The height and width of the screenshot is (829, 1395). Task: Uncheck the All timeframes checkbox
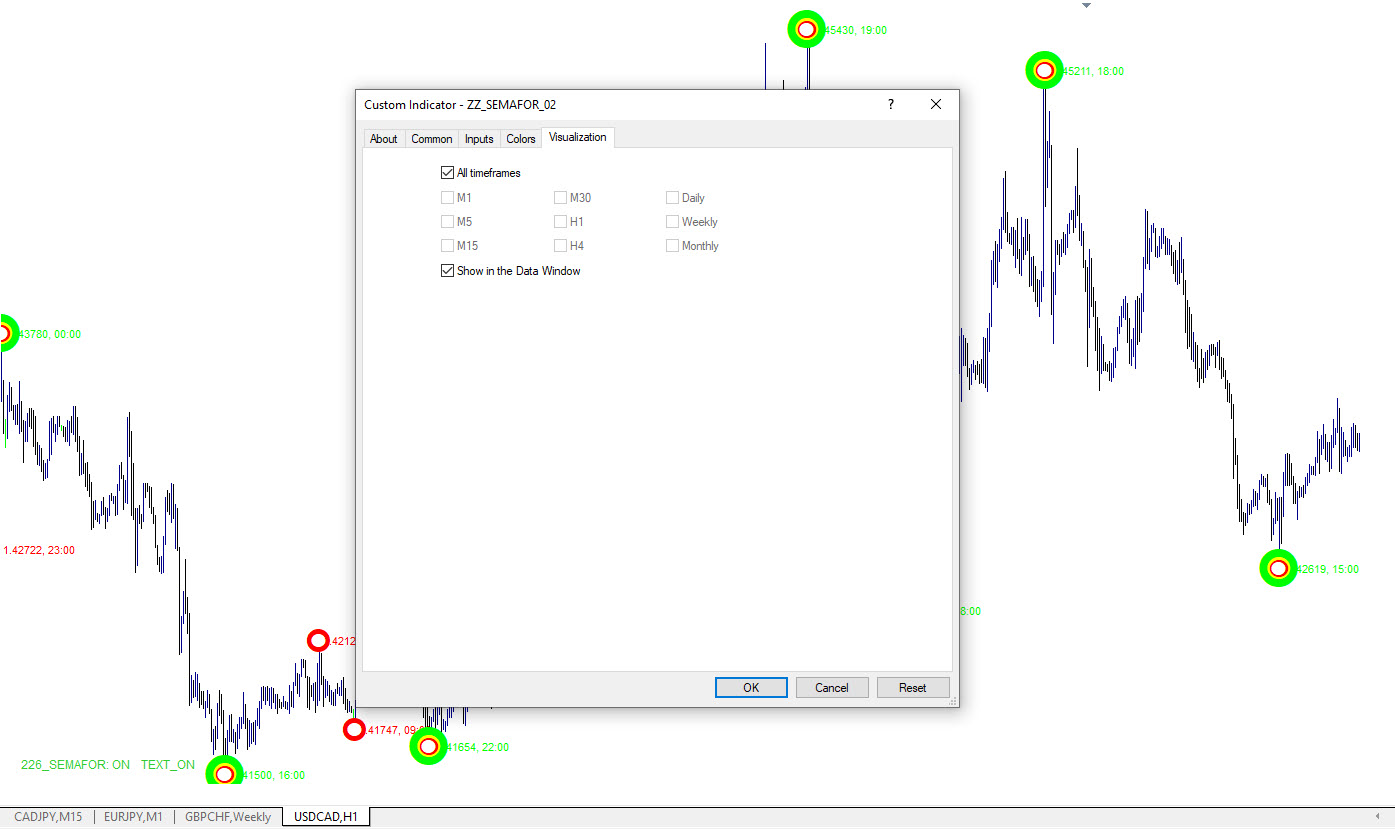448,173
